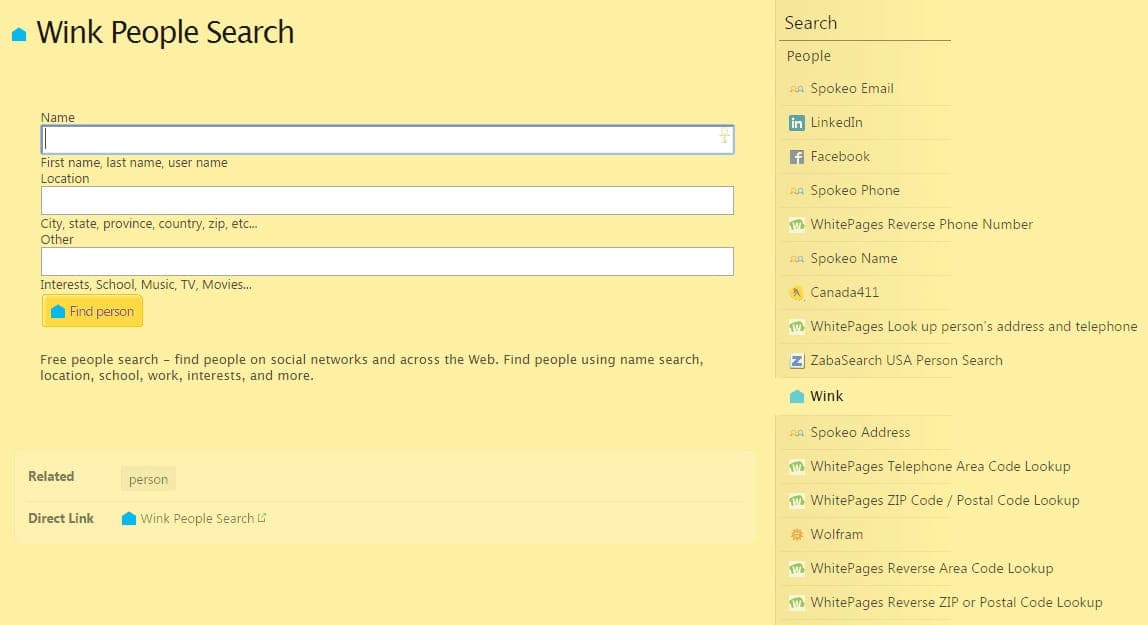Click the autofill icon in Name field
1148x625 pixels.
(x=724, y=137)
